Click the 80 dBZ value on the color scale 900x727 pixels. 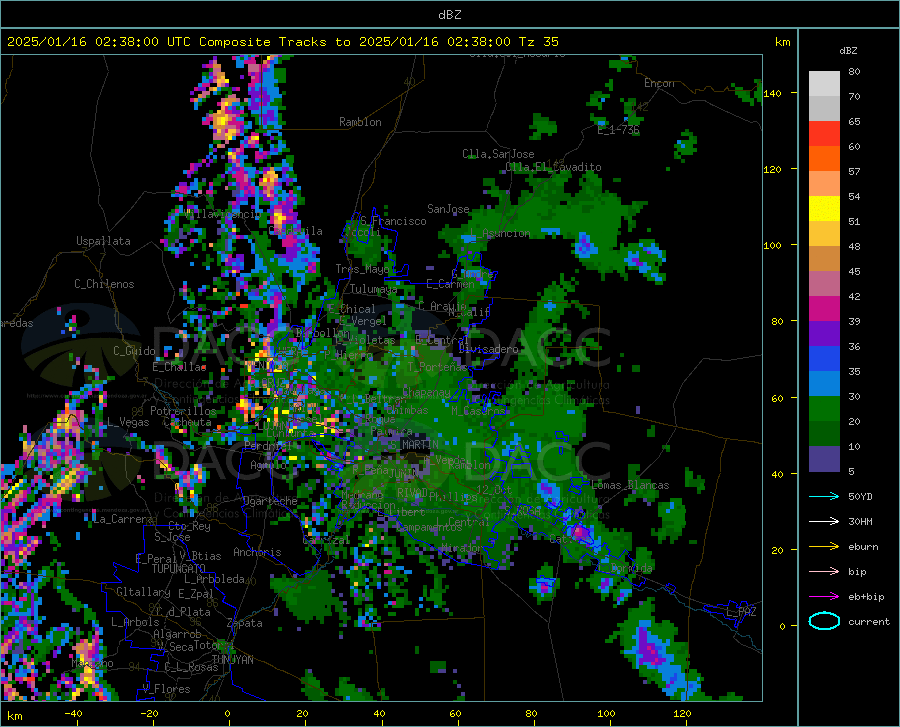click(854, 72)
